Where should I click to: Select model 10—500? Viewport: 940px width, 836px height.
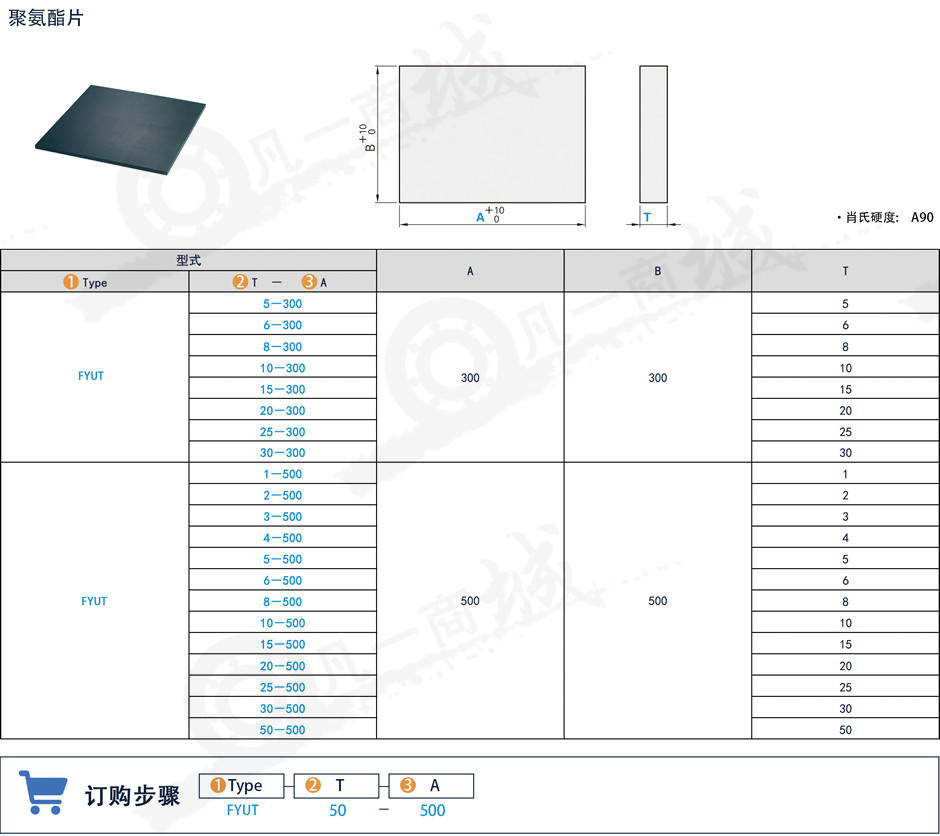point(282,623)
